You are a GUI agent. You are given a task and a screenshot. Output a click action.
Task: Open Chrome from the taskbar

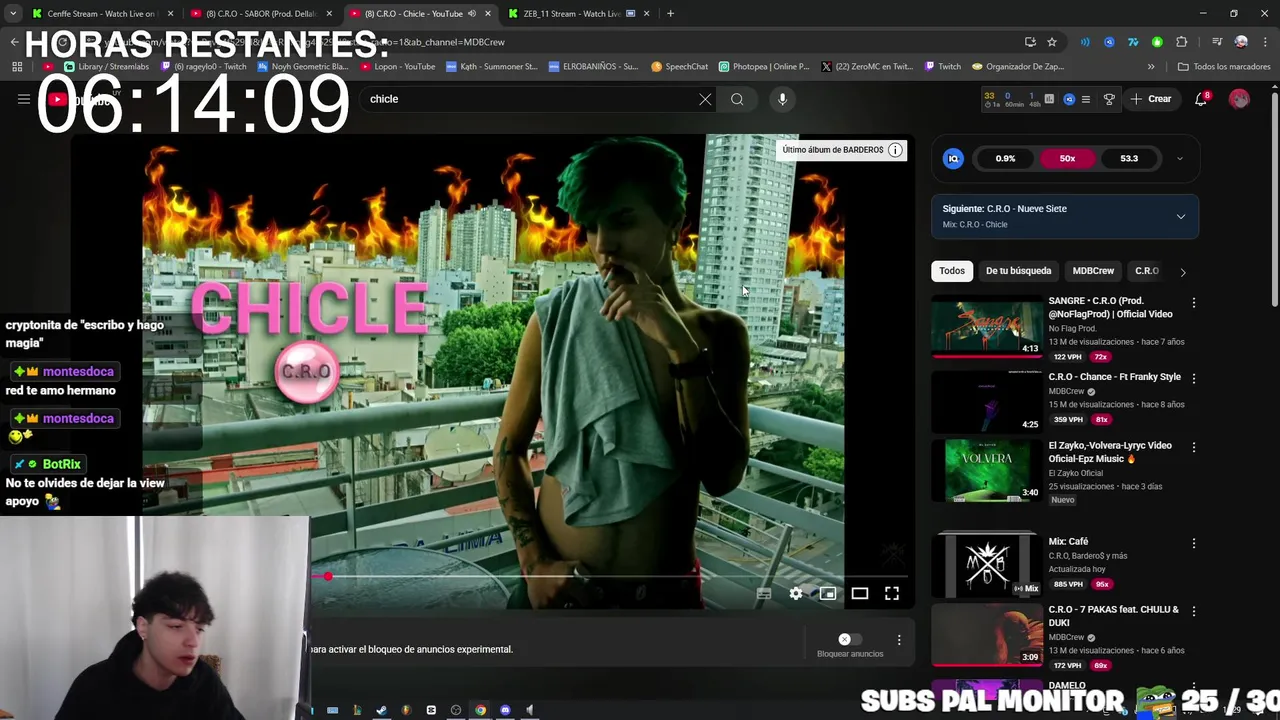click(480, 710)
